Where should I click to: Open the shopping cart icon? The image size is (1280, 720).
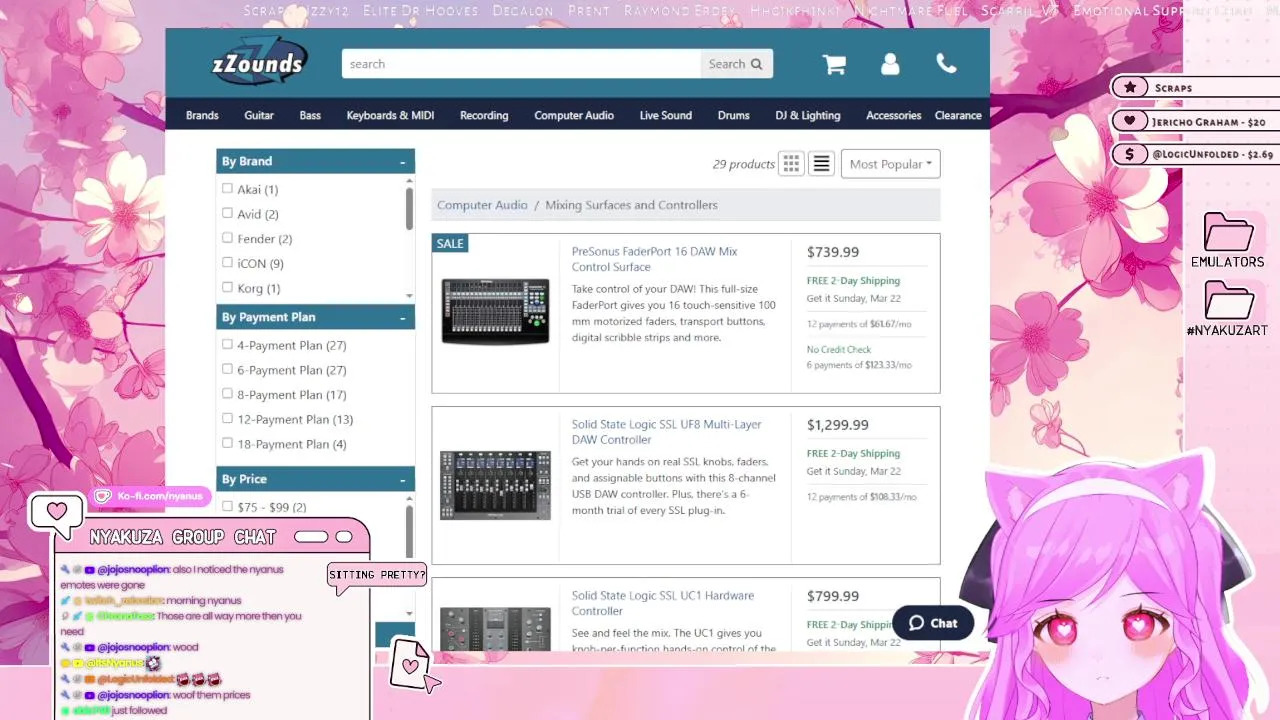point(834,64)
